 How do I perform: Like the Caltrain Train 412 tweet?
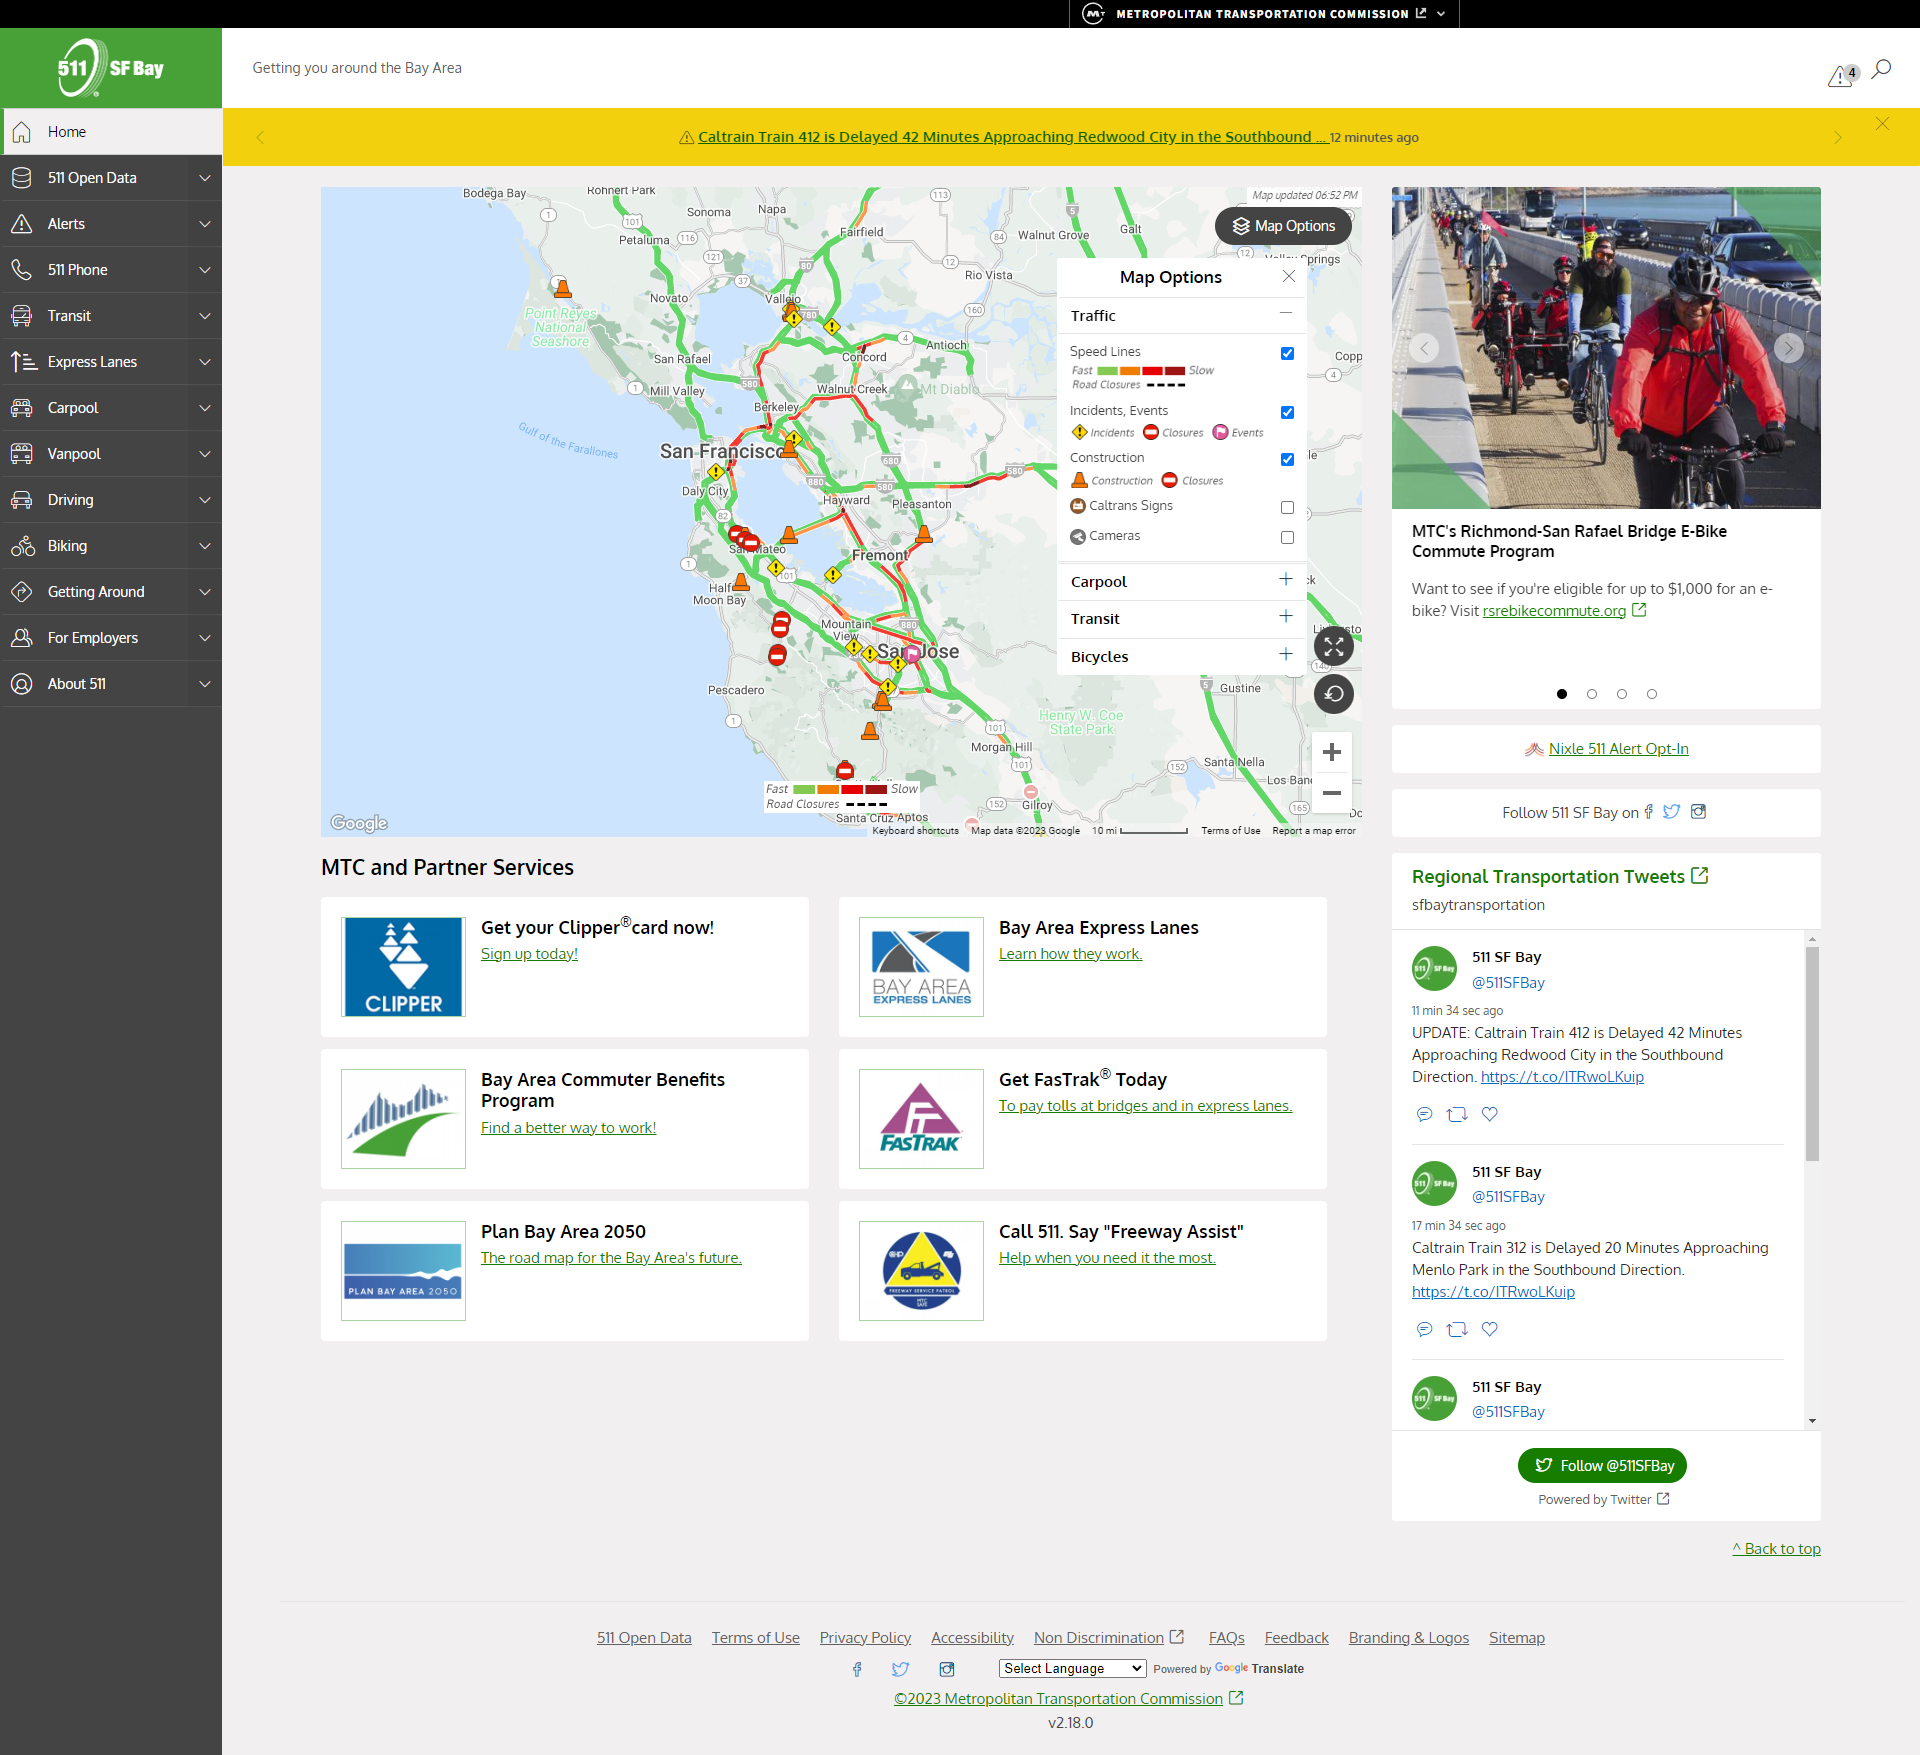(1489, 1114)
